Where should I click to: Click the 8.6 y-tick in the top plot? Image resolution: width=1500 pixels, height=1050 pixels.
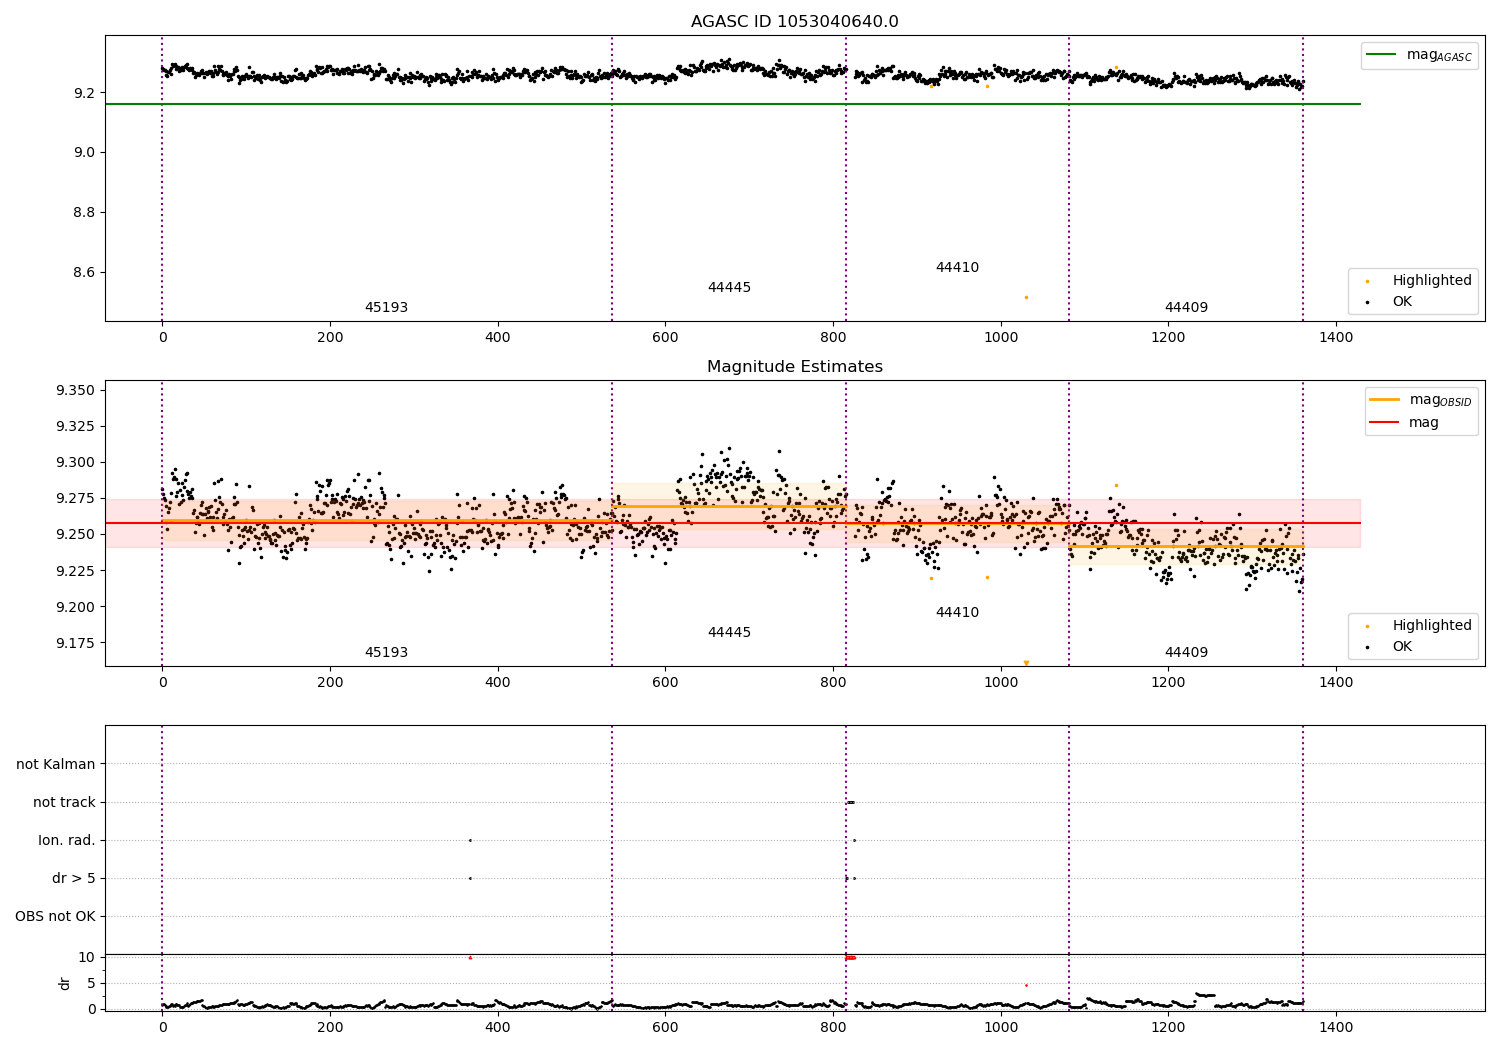coord(84,273)
